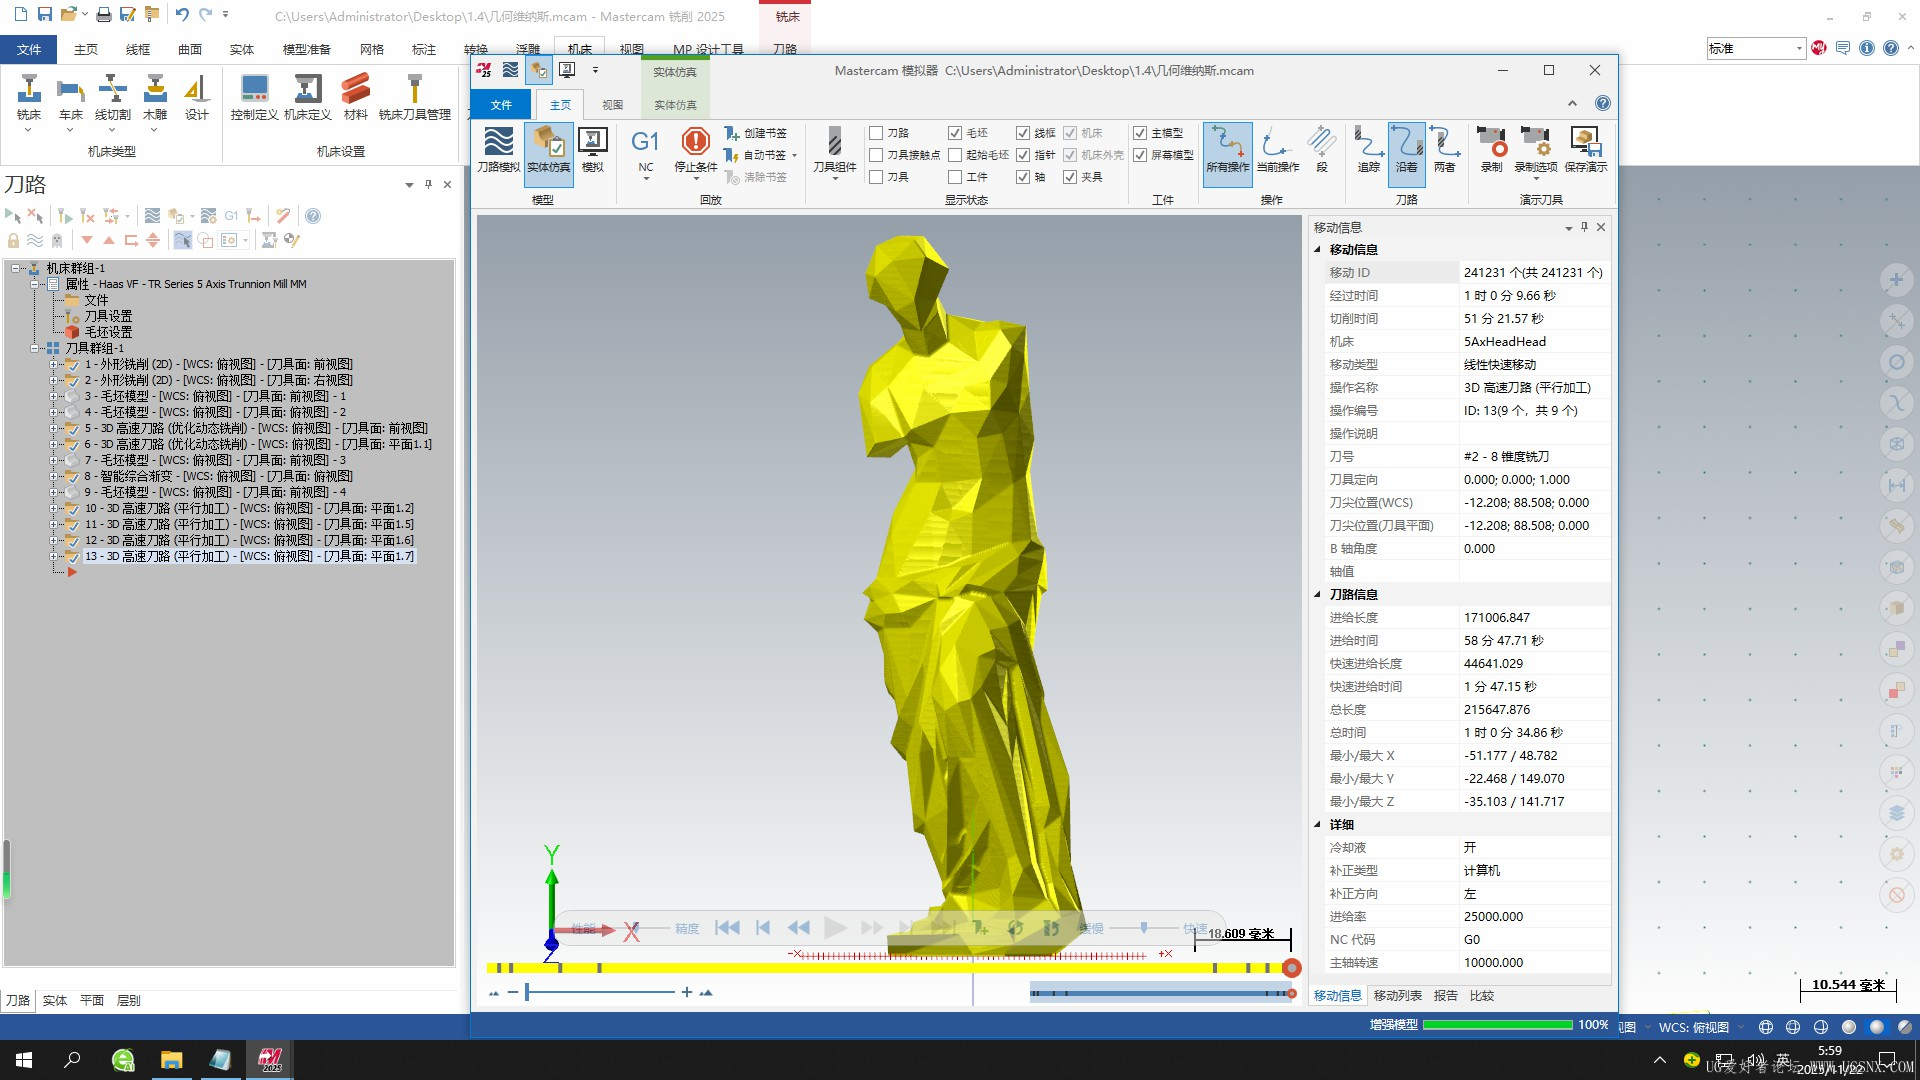Uncheck the 毛坯 stock checkbox
Viewport: 1920px width, 1080px height.
[955, 133]
